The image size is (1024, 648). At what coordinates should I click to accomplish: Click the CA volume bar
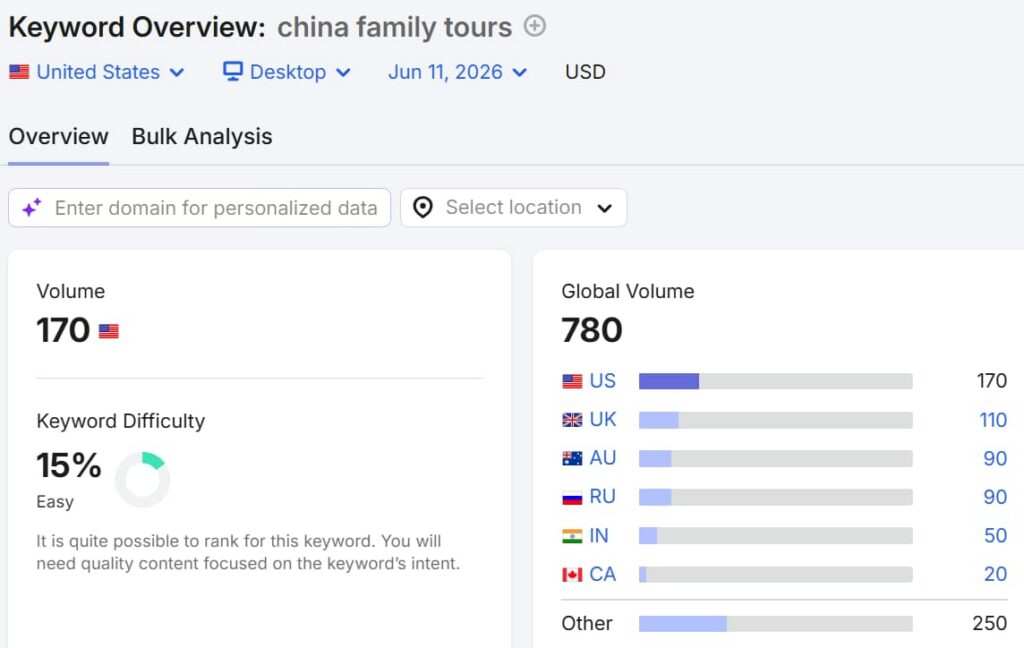tap(775, 575)
